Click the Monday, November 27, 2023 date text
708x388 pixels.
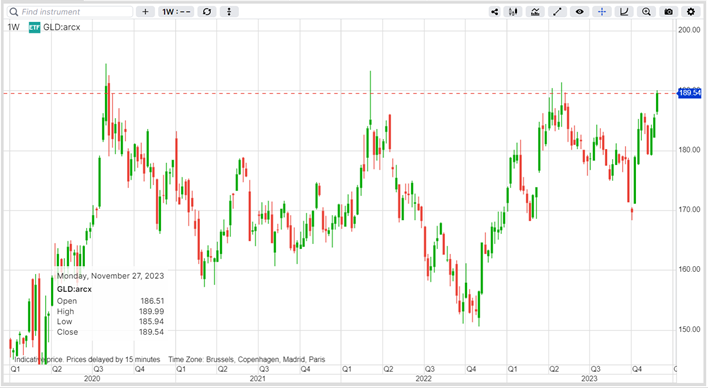pos(110,276)
